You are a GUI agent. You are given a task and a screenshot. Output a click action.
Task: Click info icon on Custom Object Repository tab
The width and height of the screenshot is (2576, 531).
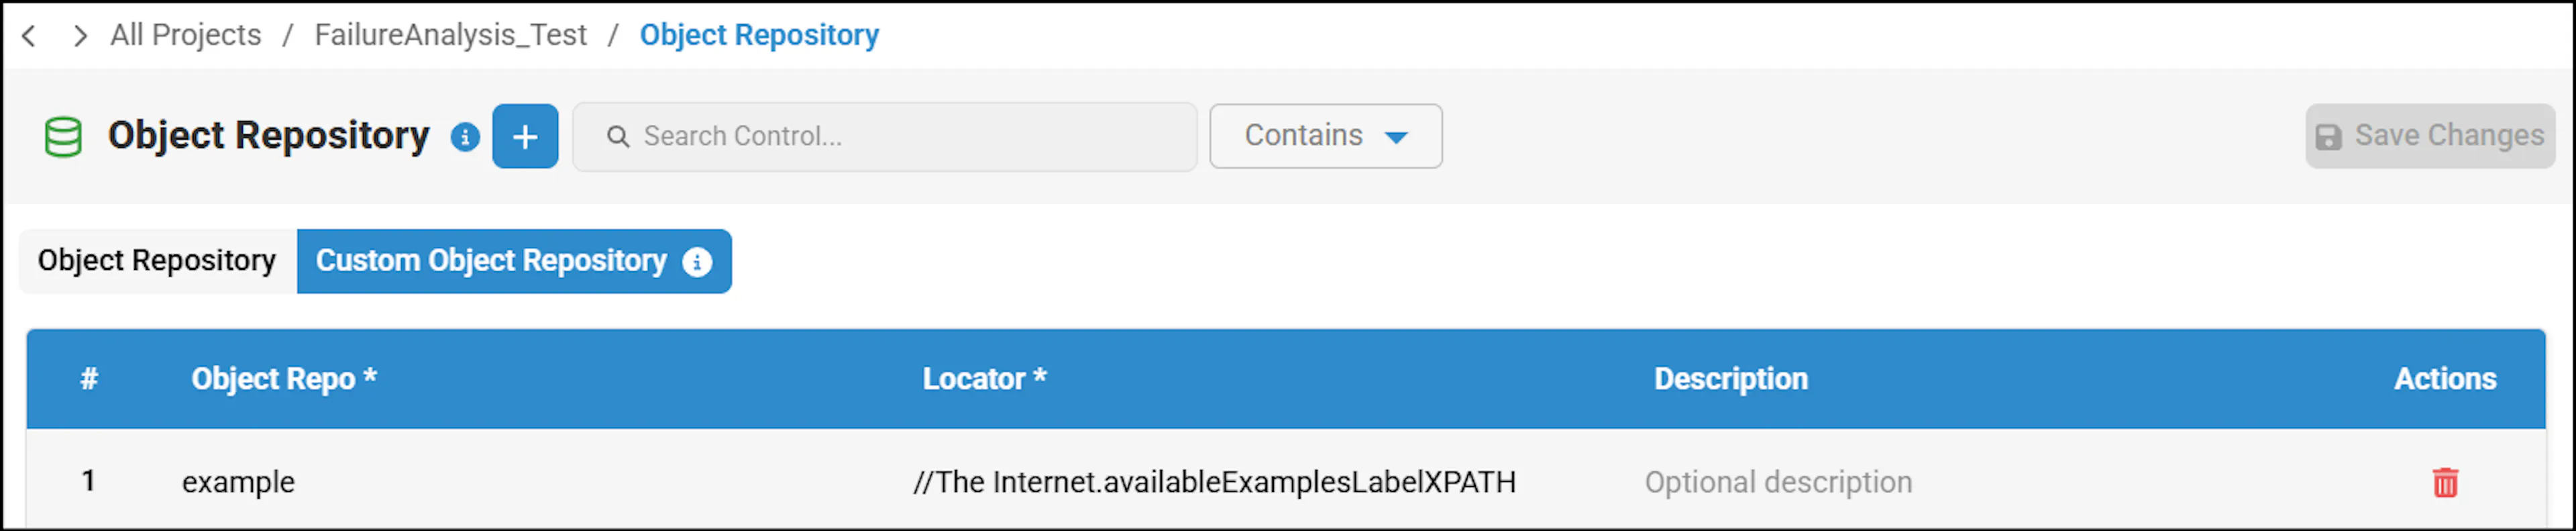[x=697, y=262]
